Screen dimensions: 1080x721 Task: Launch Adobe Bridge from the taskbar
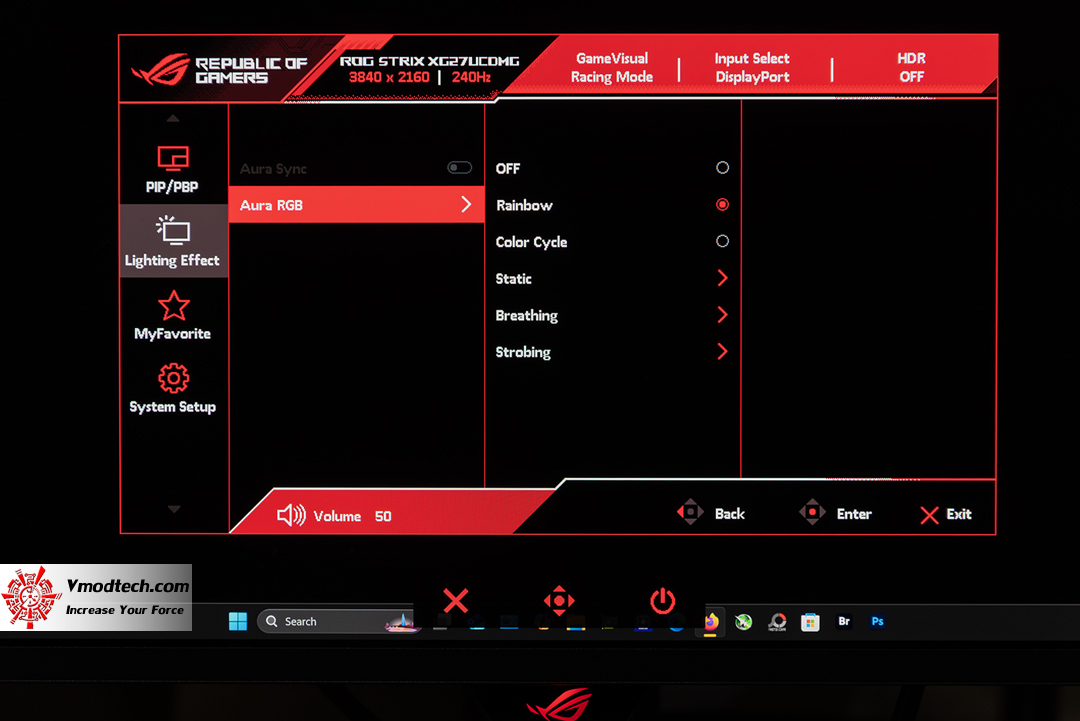(844, 621)
